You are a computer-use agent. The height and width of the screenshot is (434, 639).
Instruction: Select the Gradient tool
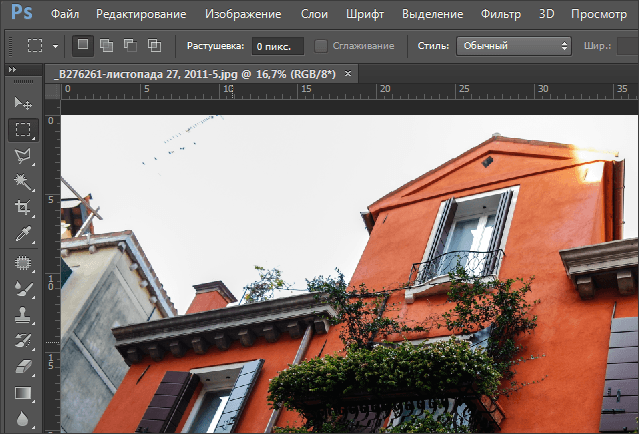pyautogui.click(x=22, y=393)
